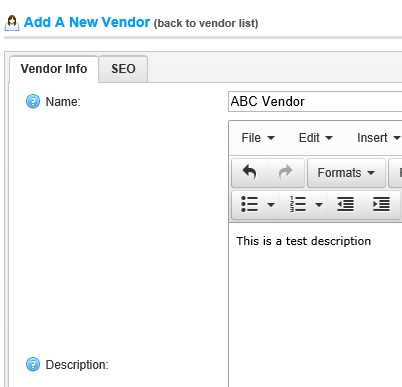Open the Insert menu in the editor
The width and height of the screenshot is (402, 387).
point(378,138)
